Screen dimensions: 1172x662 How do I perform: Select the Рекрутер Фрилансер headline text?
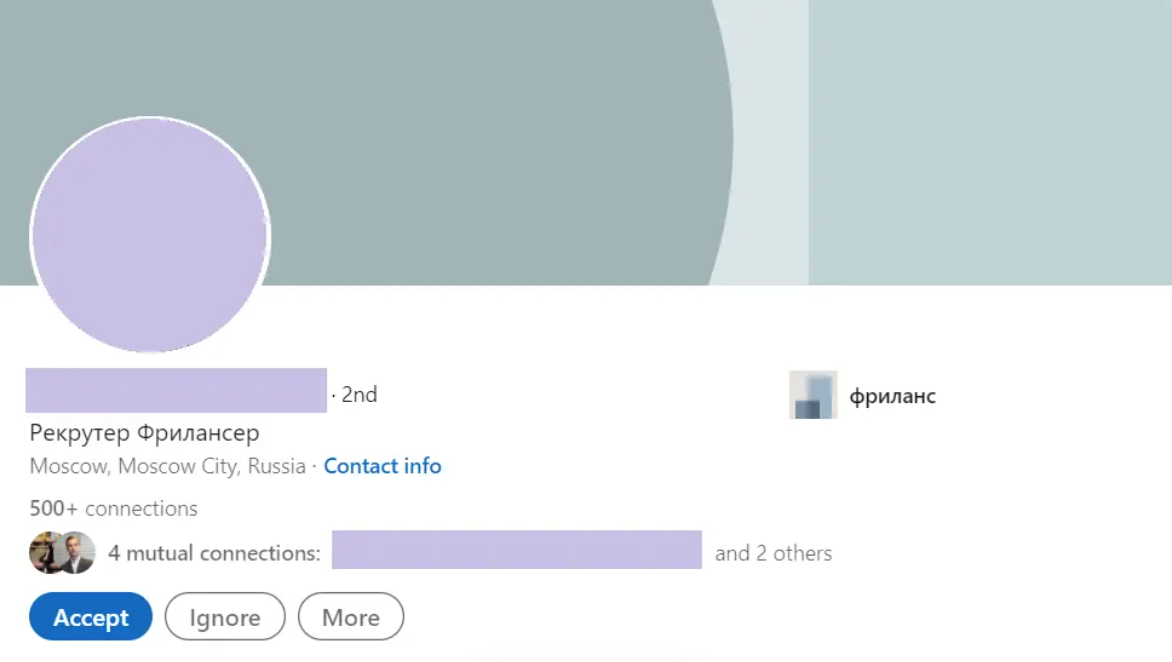point(144,433)
